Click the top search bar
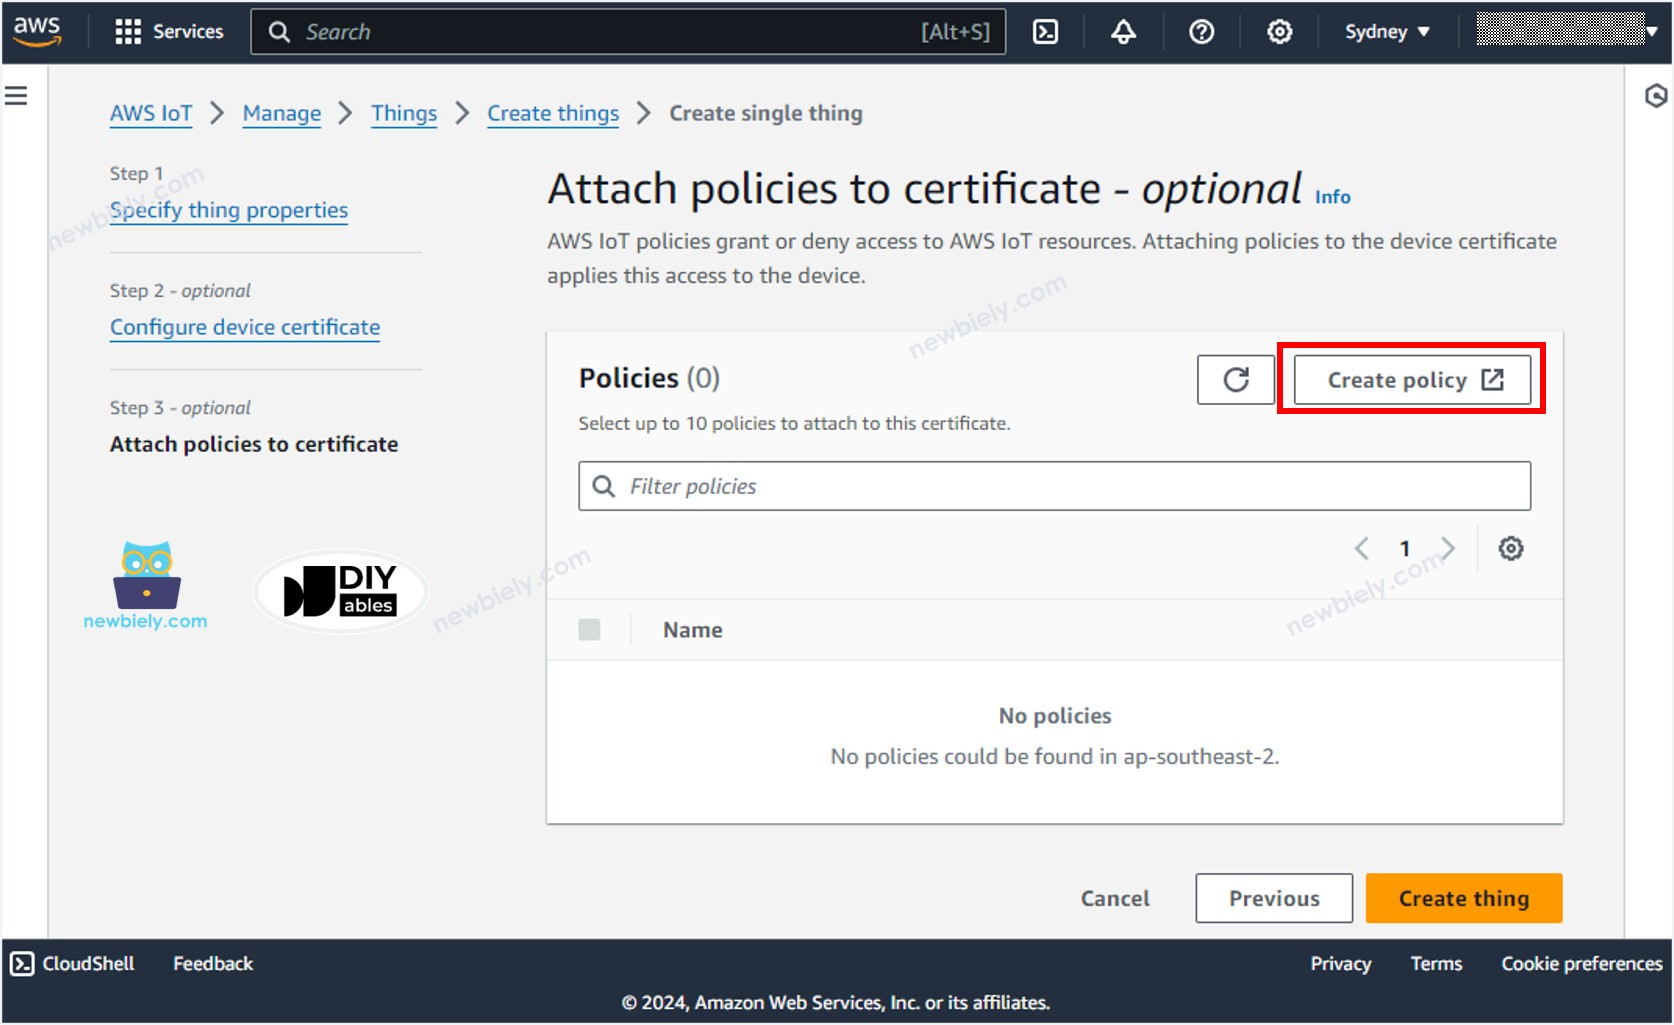1674x1025 pixels. [630, 31]
